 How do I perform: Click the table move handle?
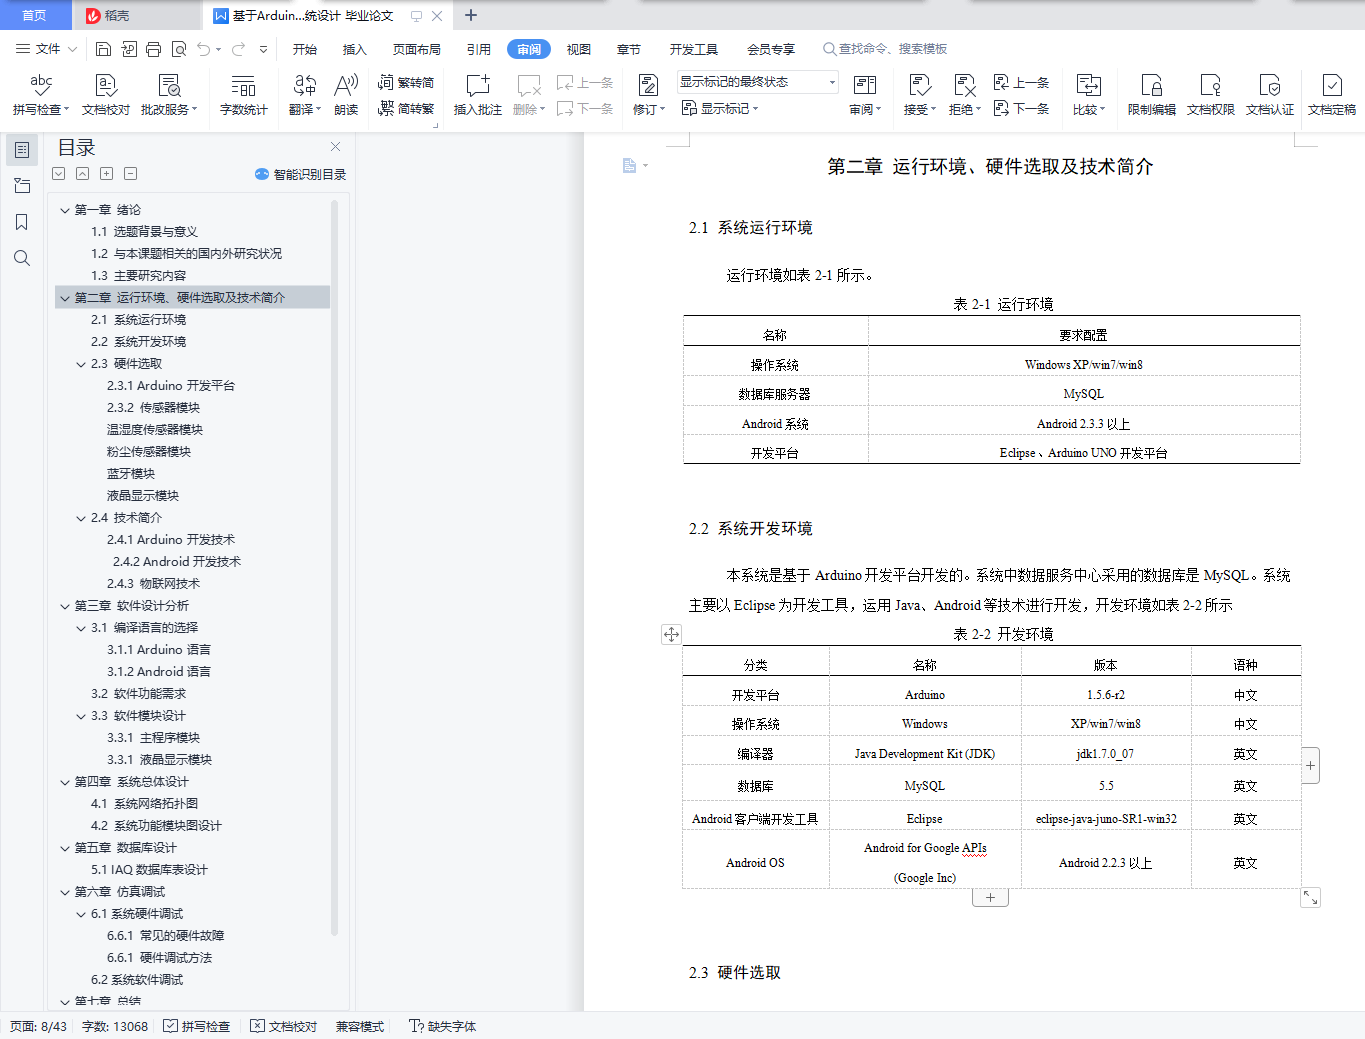671,634
